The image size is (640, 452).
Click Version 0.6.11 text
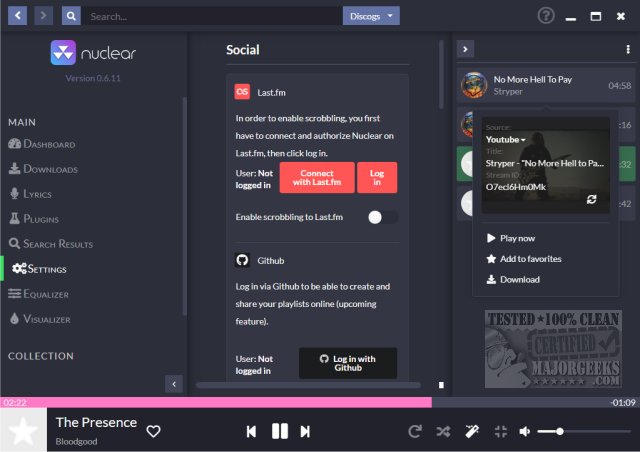point(93,78)
